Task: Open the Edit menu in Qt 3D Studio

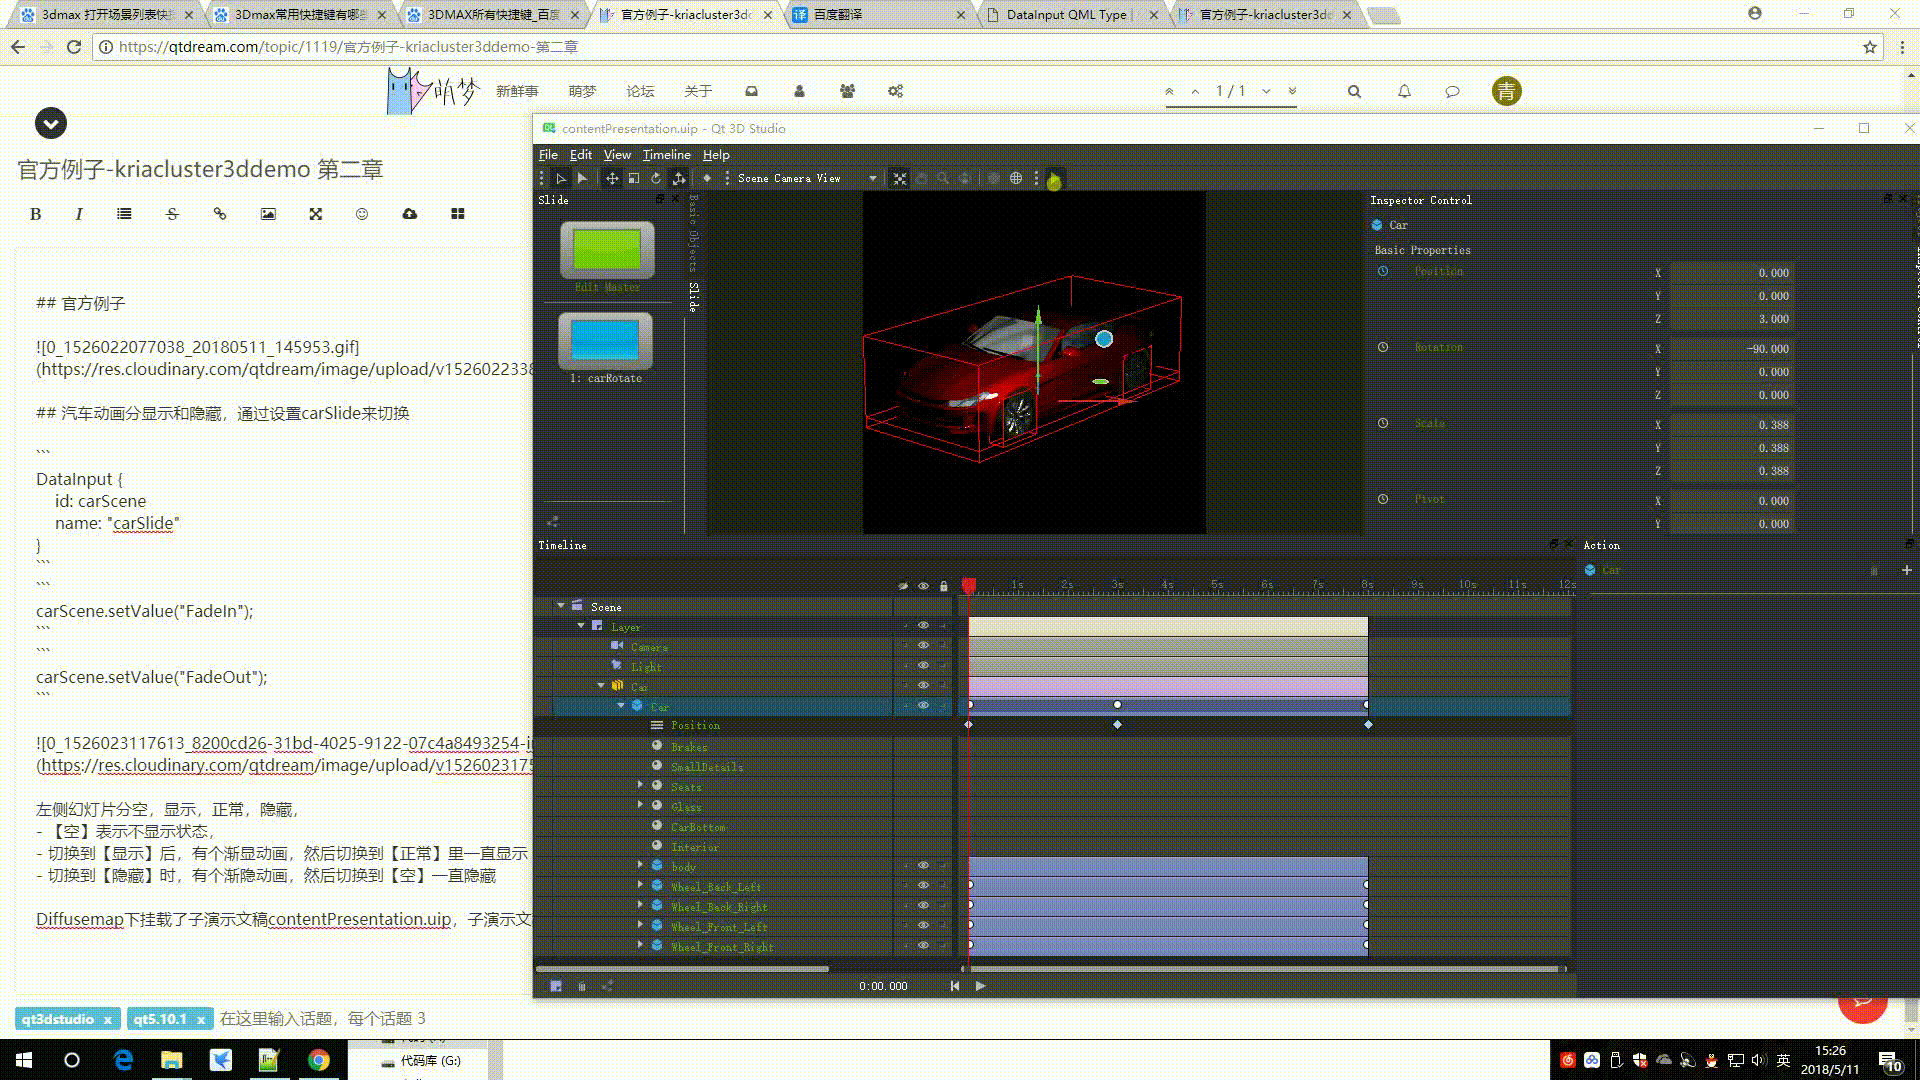Action: tap(580, 155)
